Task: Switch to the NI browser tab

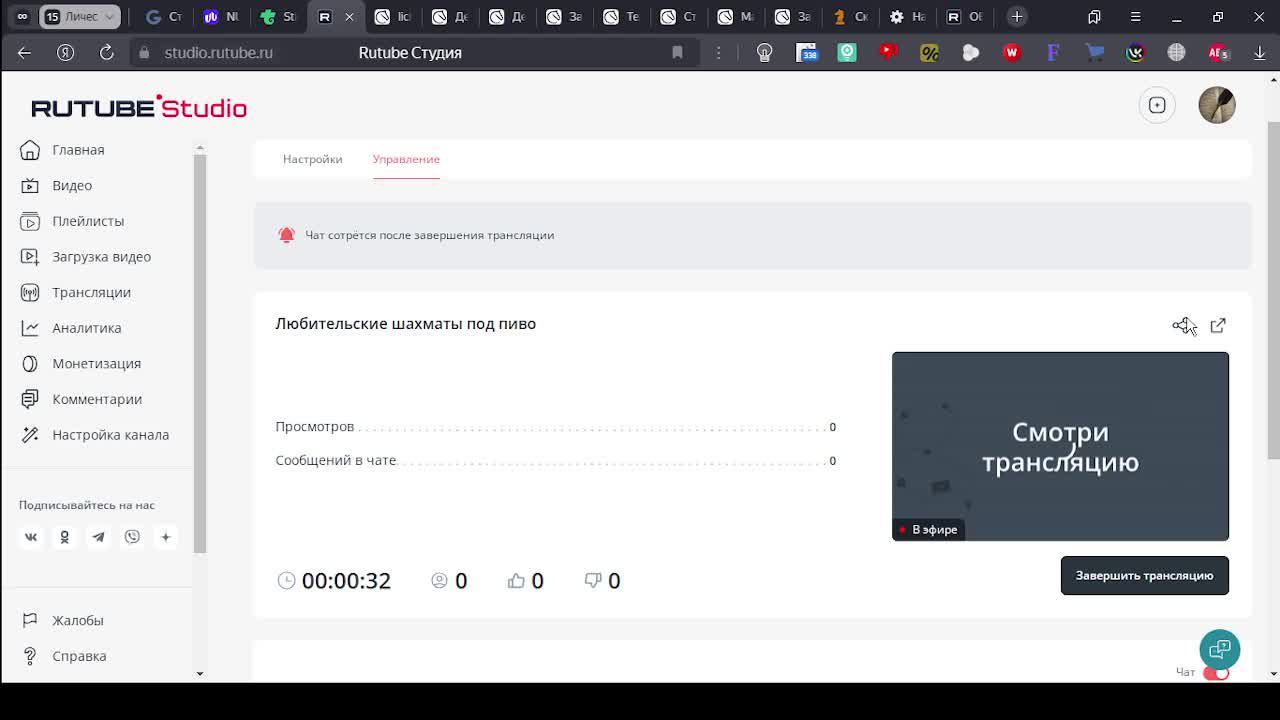Action: tap(221, 17)
